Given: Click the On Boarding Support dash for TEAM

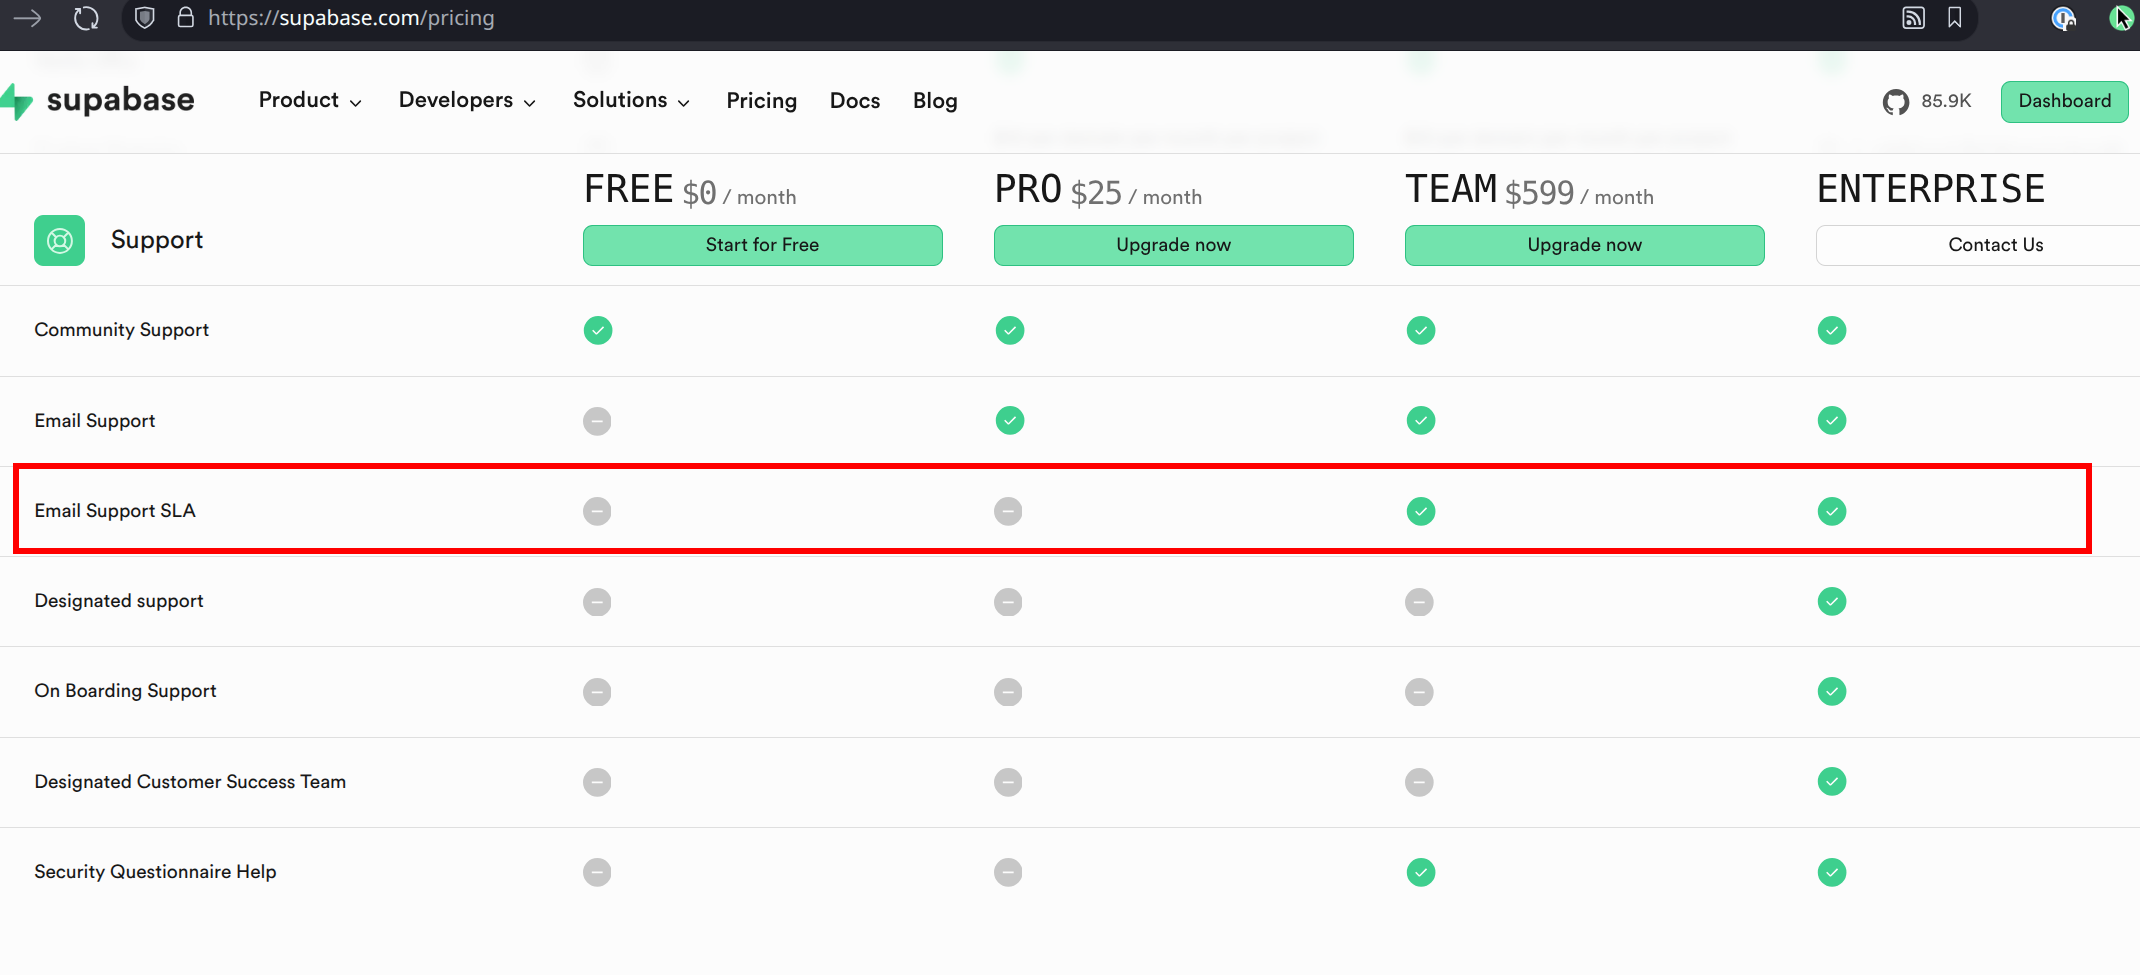Looking at the screenshot, I should tap(1419, 692).
